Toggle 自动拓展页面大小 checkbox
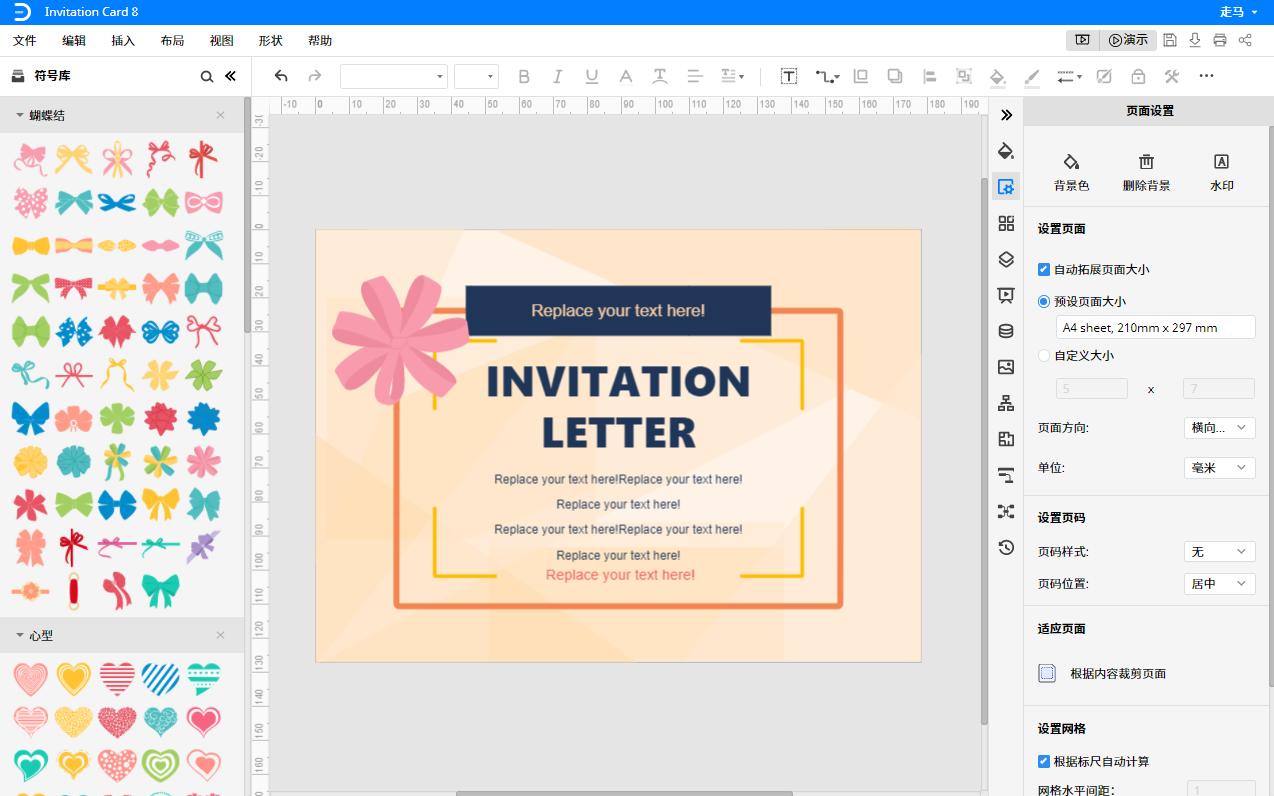The width and height of the screenshot is (1274, 796). pos(1044,269)
